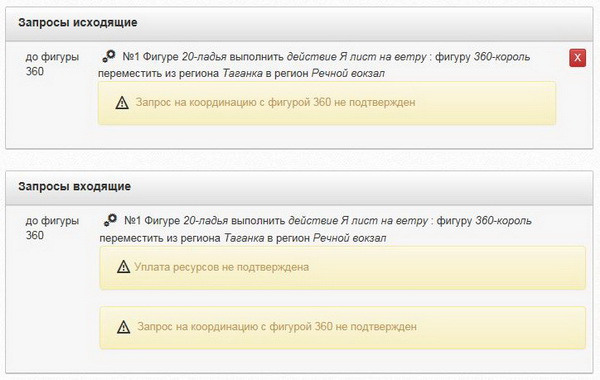The width and height of the screenshot is (600, 380).
Task: Click the gears icon in outgoing request №1
Action: pos(109,56)
